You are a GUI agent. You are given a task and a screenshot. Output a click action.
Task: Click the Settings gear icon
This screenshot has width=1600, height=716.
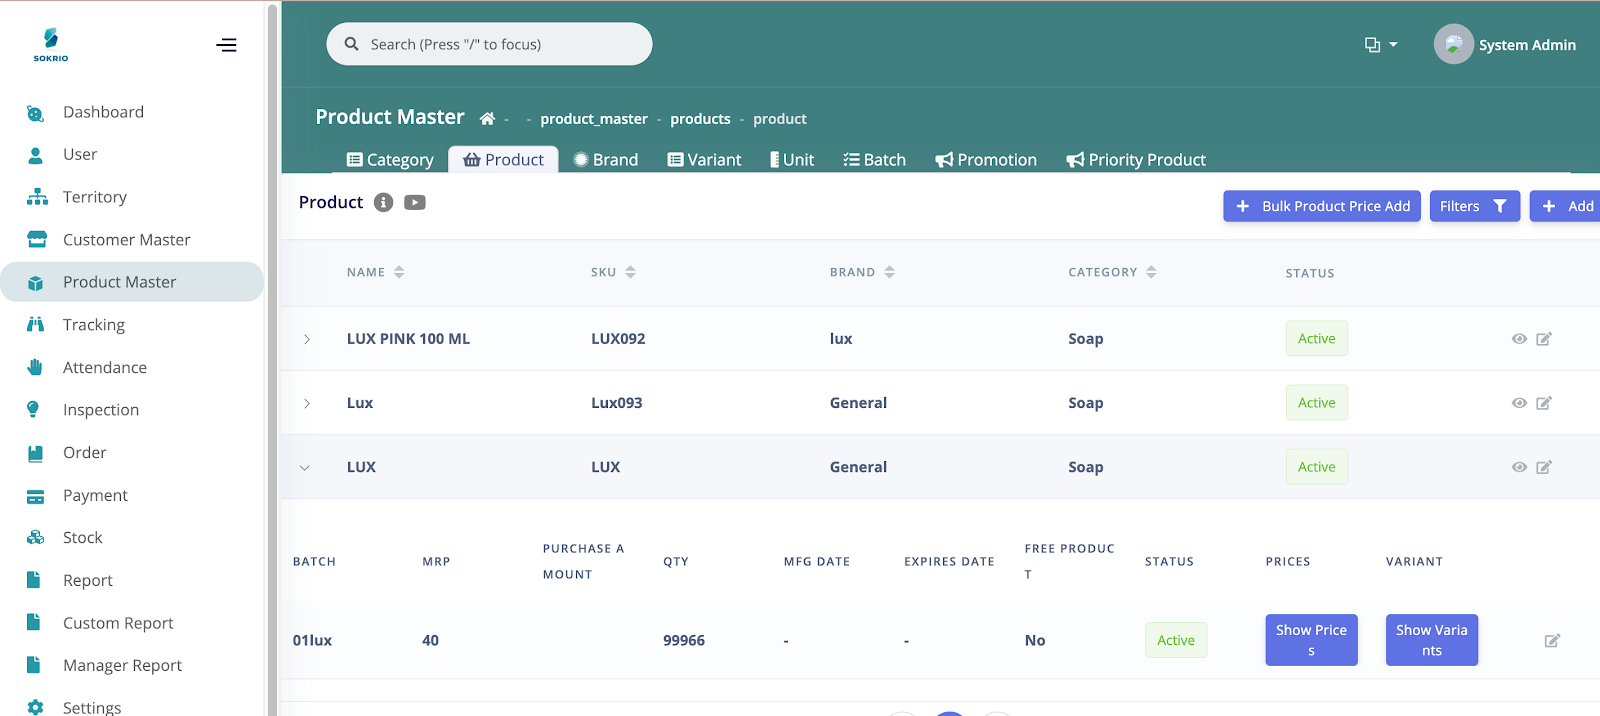[36, 707]
